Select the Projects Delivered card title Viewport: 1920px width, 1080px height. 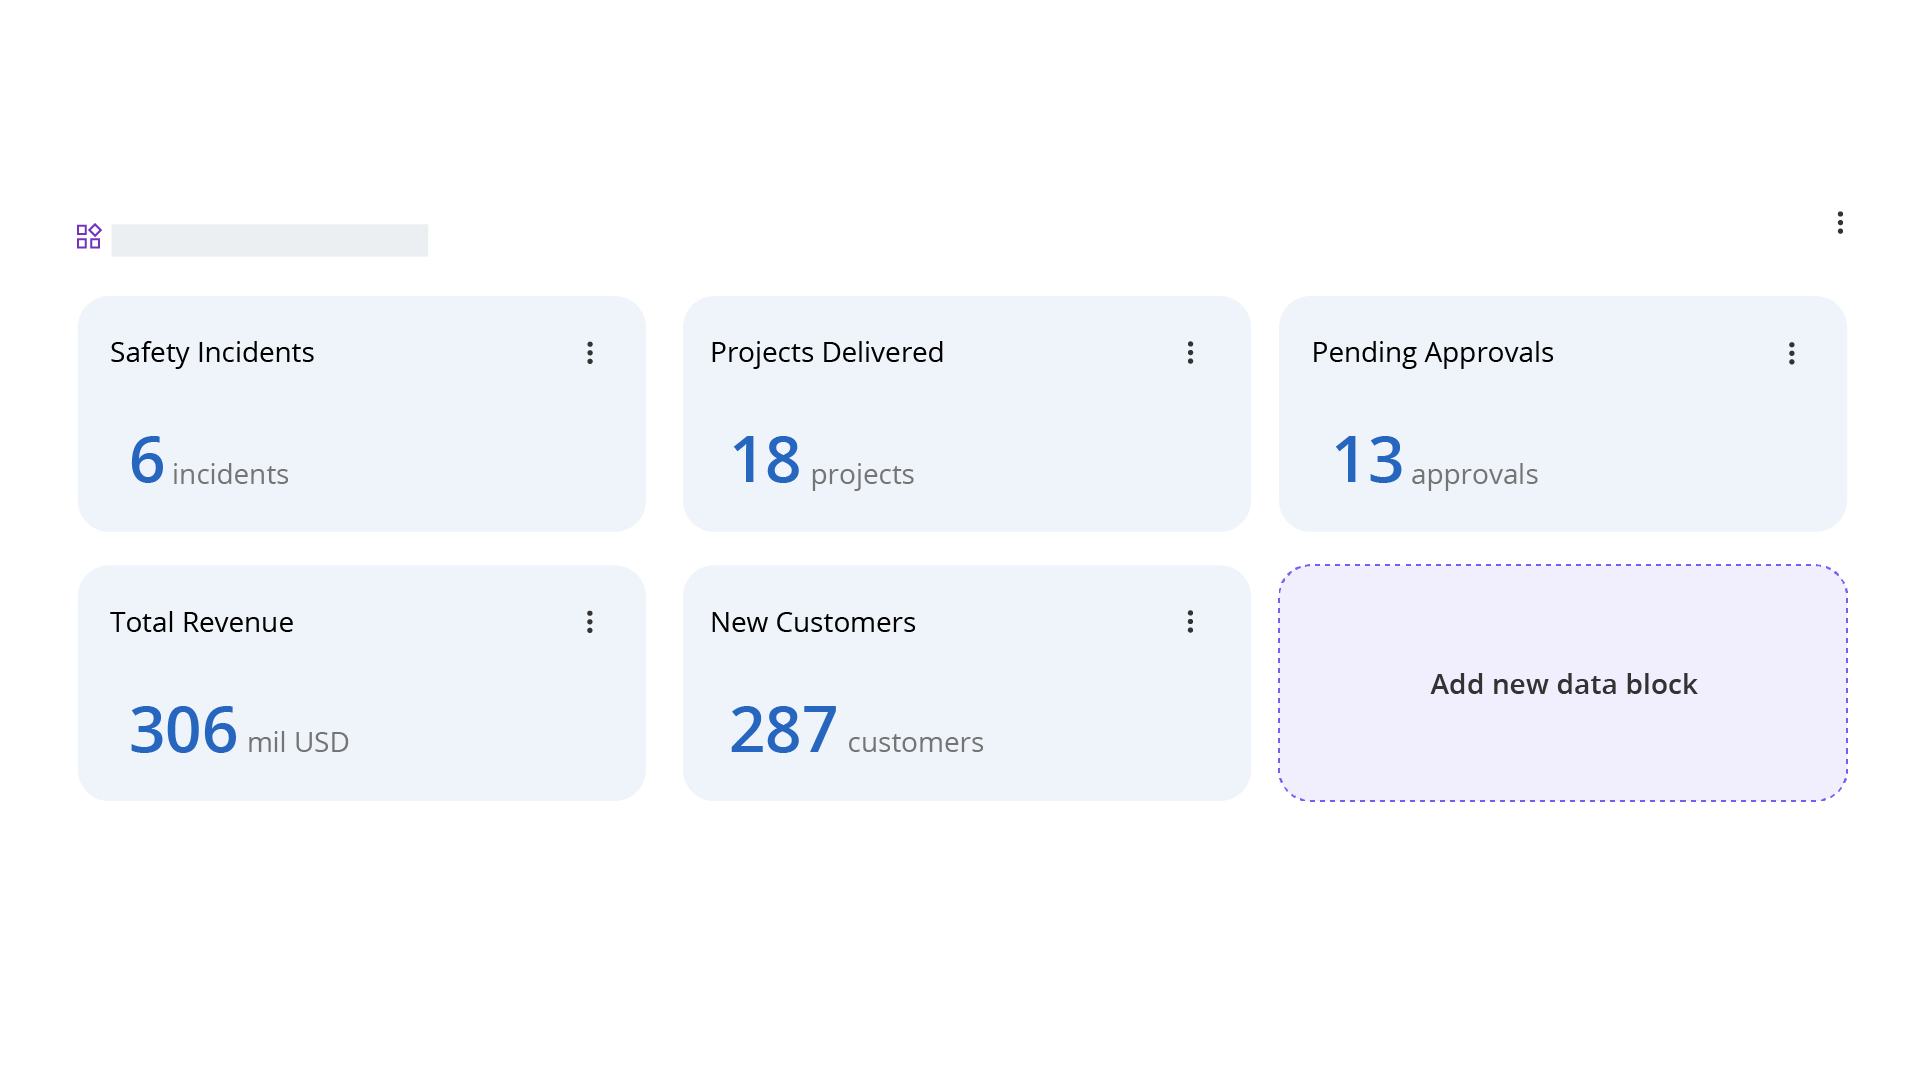pyautogui.click(x=827, y=352)
